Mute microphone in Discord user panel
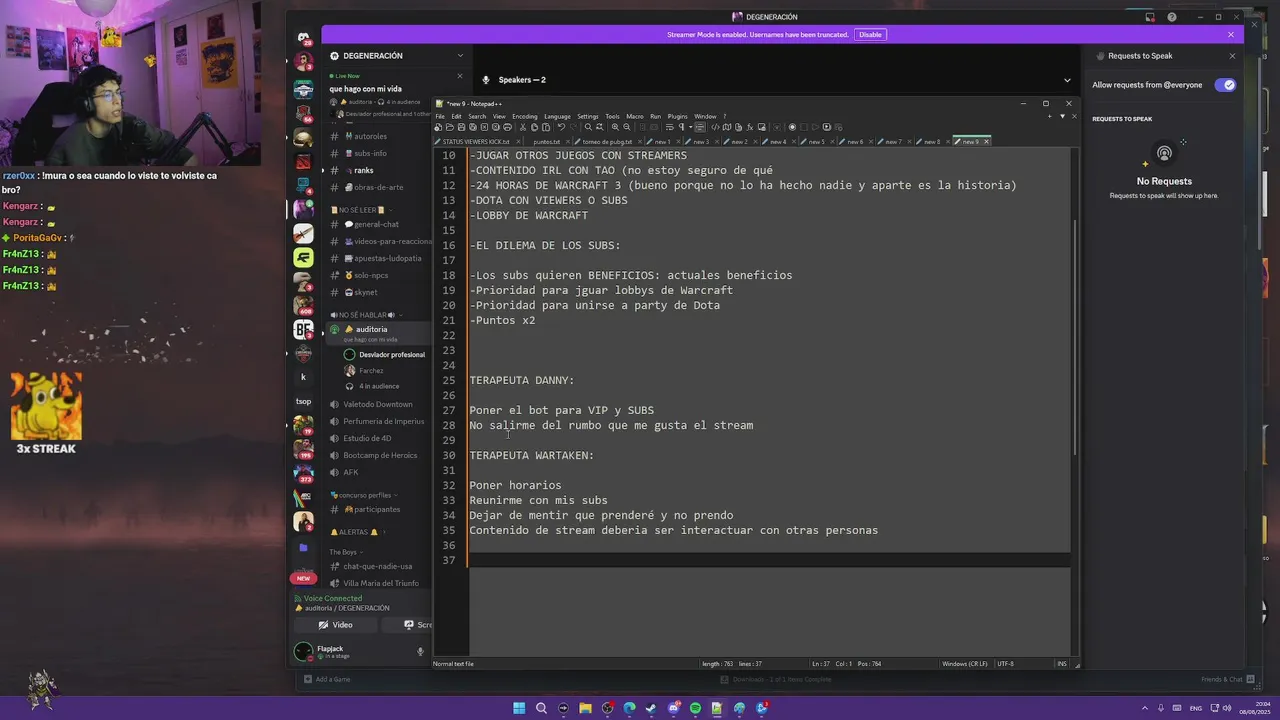 420,652
